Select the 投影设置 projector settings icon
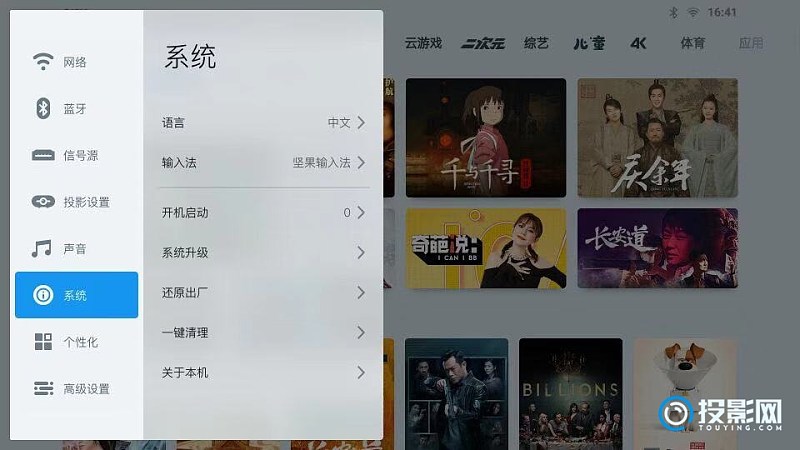 coord(43,202)
